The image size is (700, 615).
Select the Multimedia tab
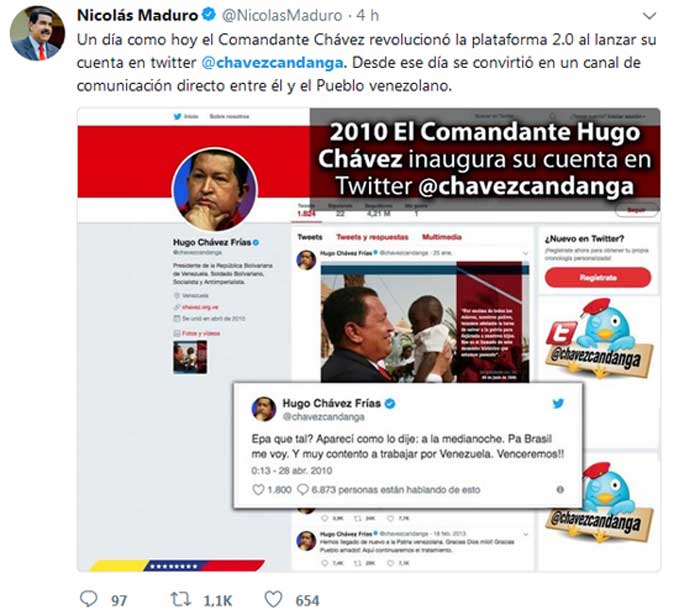[x=442, y=237]
